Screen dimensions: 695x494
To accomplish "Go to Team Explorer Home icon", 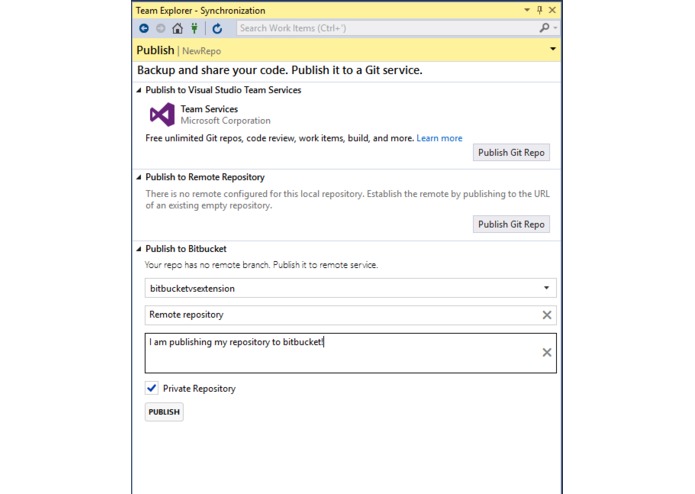I will (177, 28).
